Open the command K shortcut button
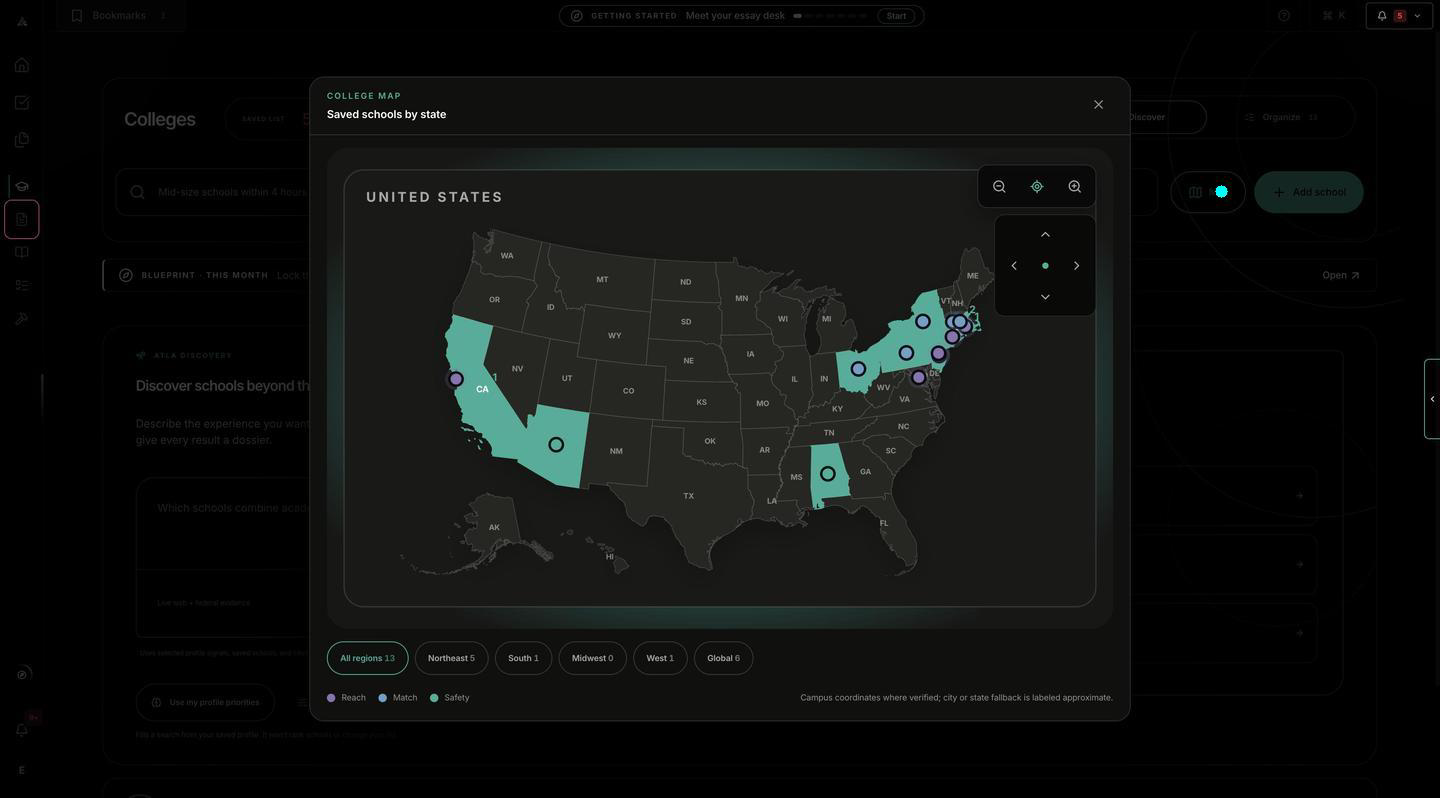Image resolution: width=1440 pixels, height=798 pixels. tap(1334, 15)
